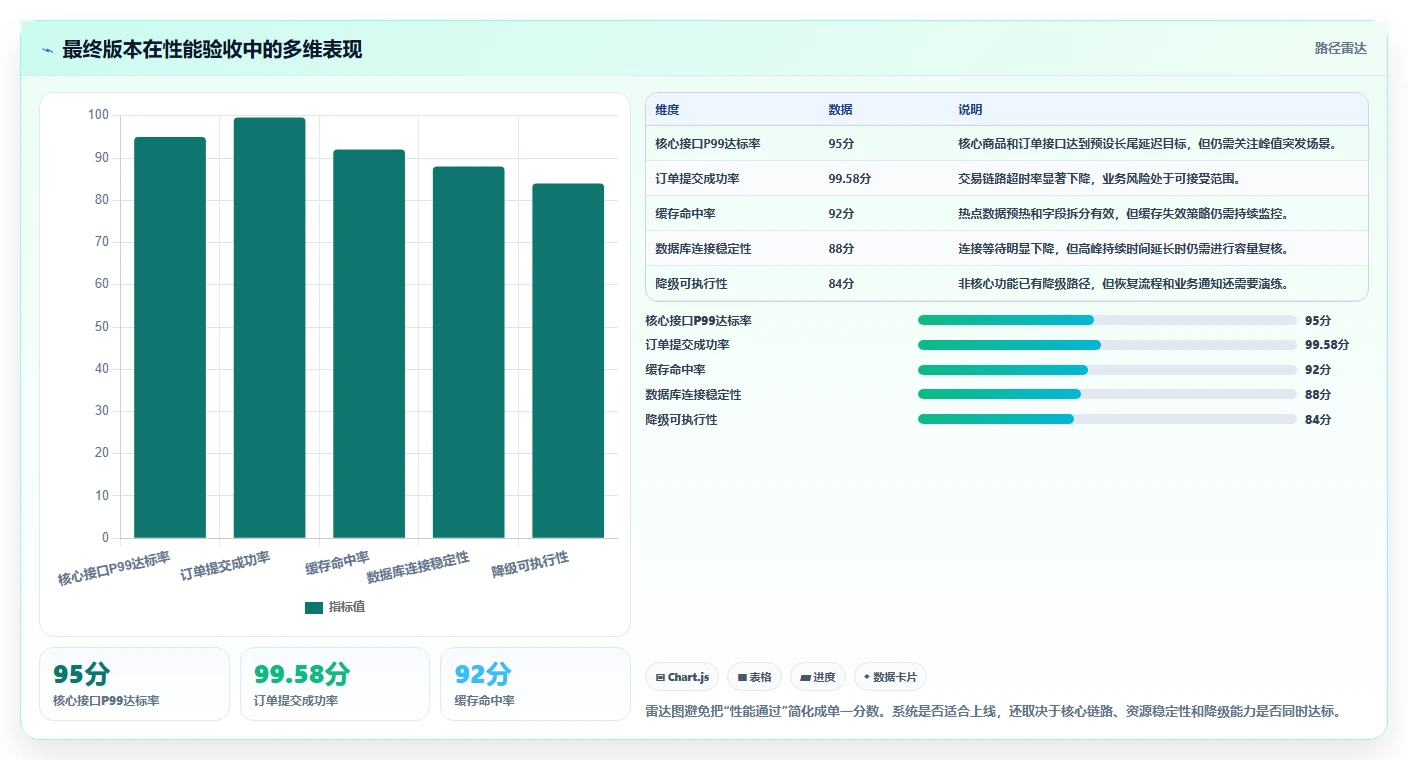Click the 数据库连接稳定性 bar in chart

click(468, 352)
